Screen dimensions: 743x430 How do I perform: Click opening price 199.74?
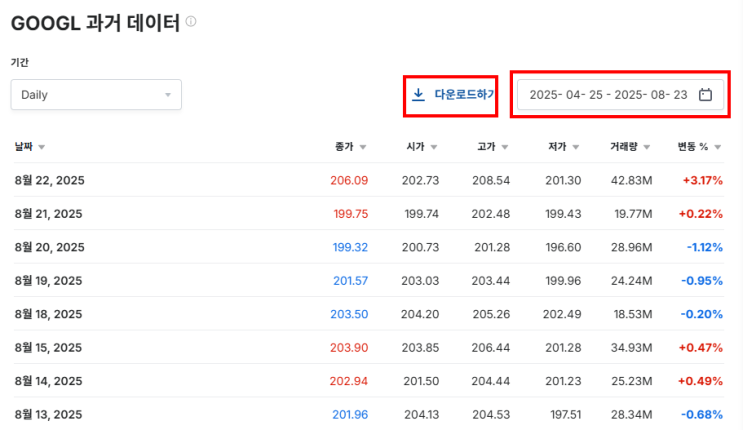coord(422,214)
